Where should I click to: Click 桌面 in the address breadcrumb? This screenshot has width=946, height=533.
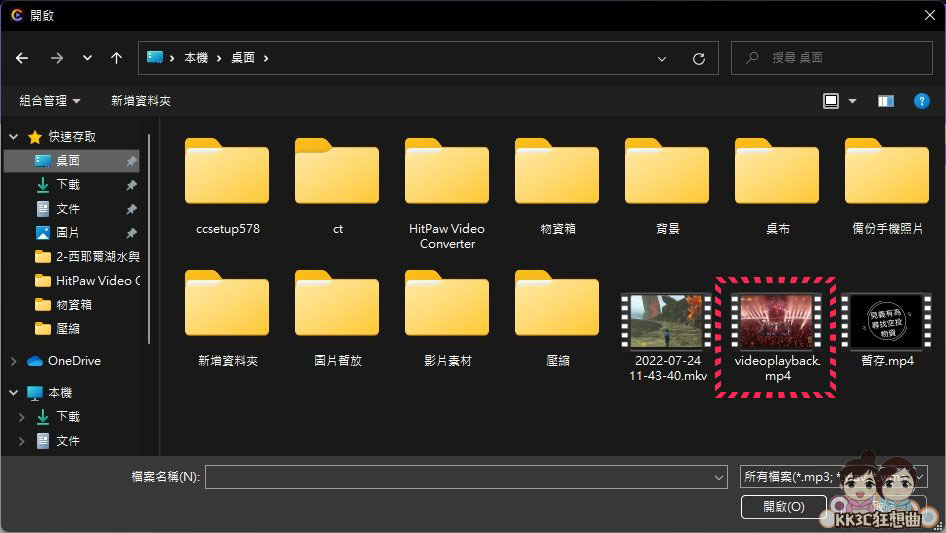243,58
